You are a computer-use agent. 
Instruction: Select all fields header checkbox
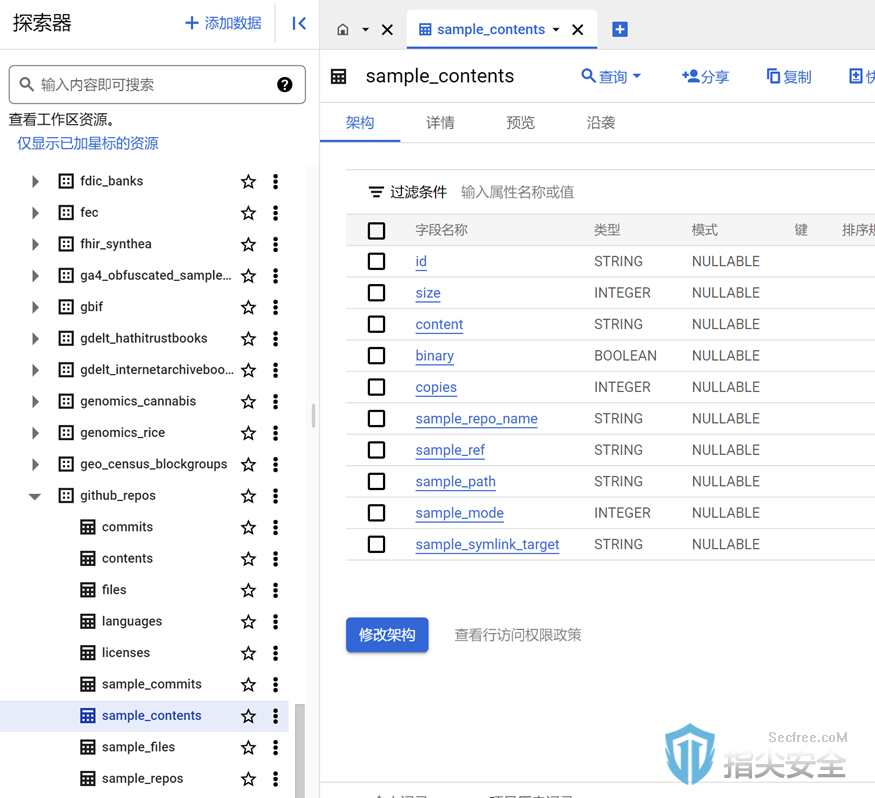click(376, 230)
